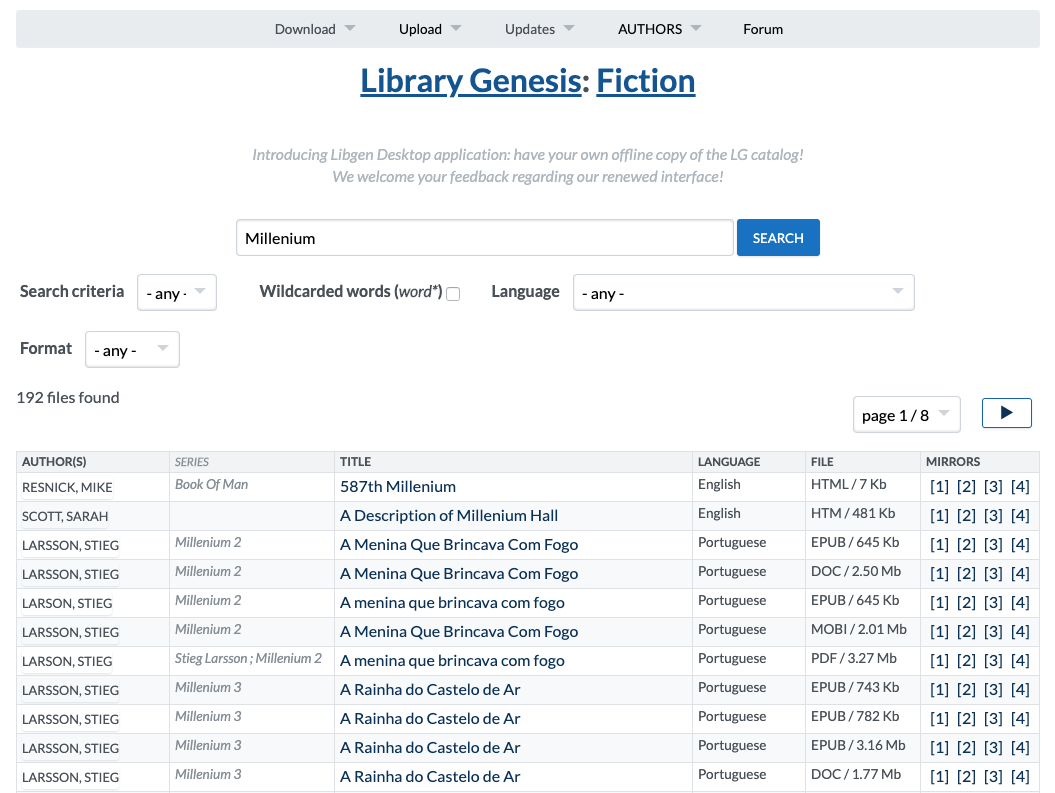This screenshot has width=1055, height=793.
Task: Open the Upload menu
Action: click(x=422, y=29)
